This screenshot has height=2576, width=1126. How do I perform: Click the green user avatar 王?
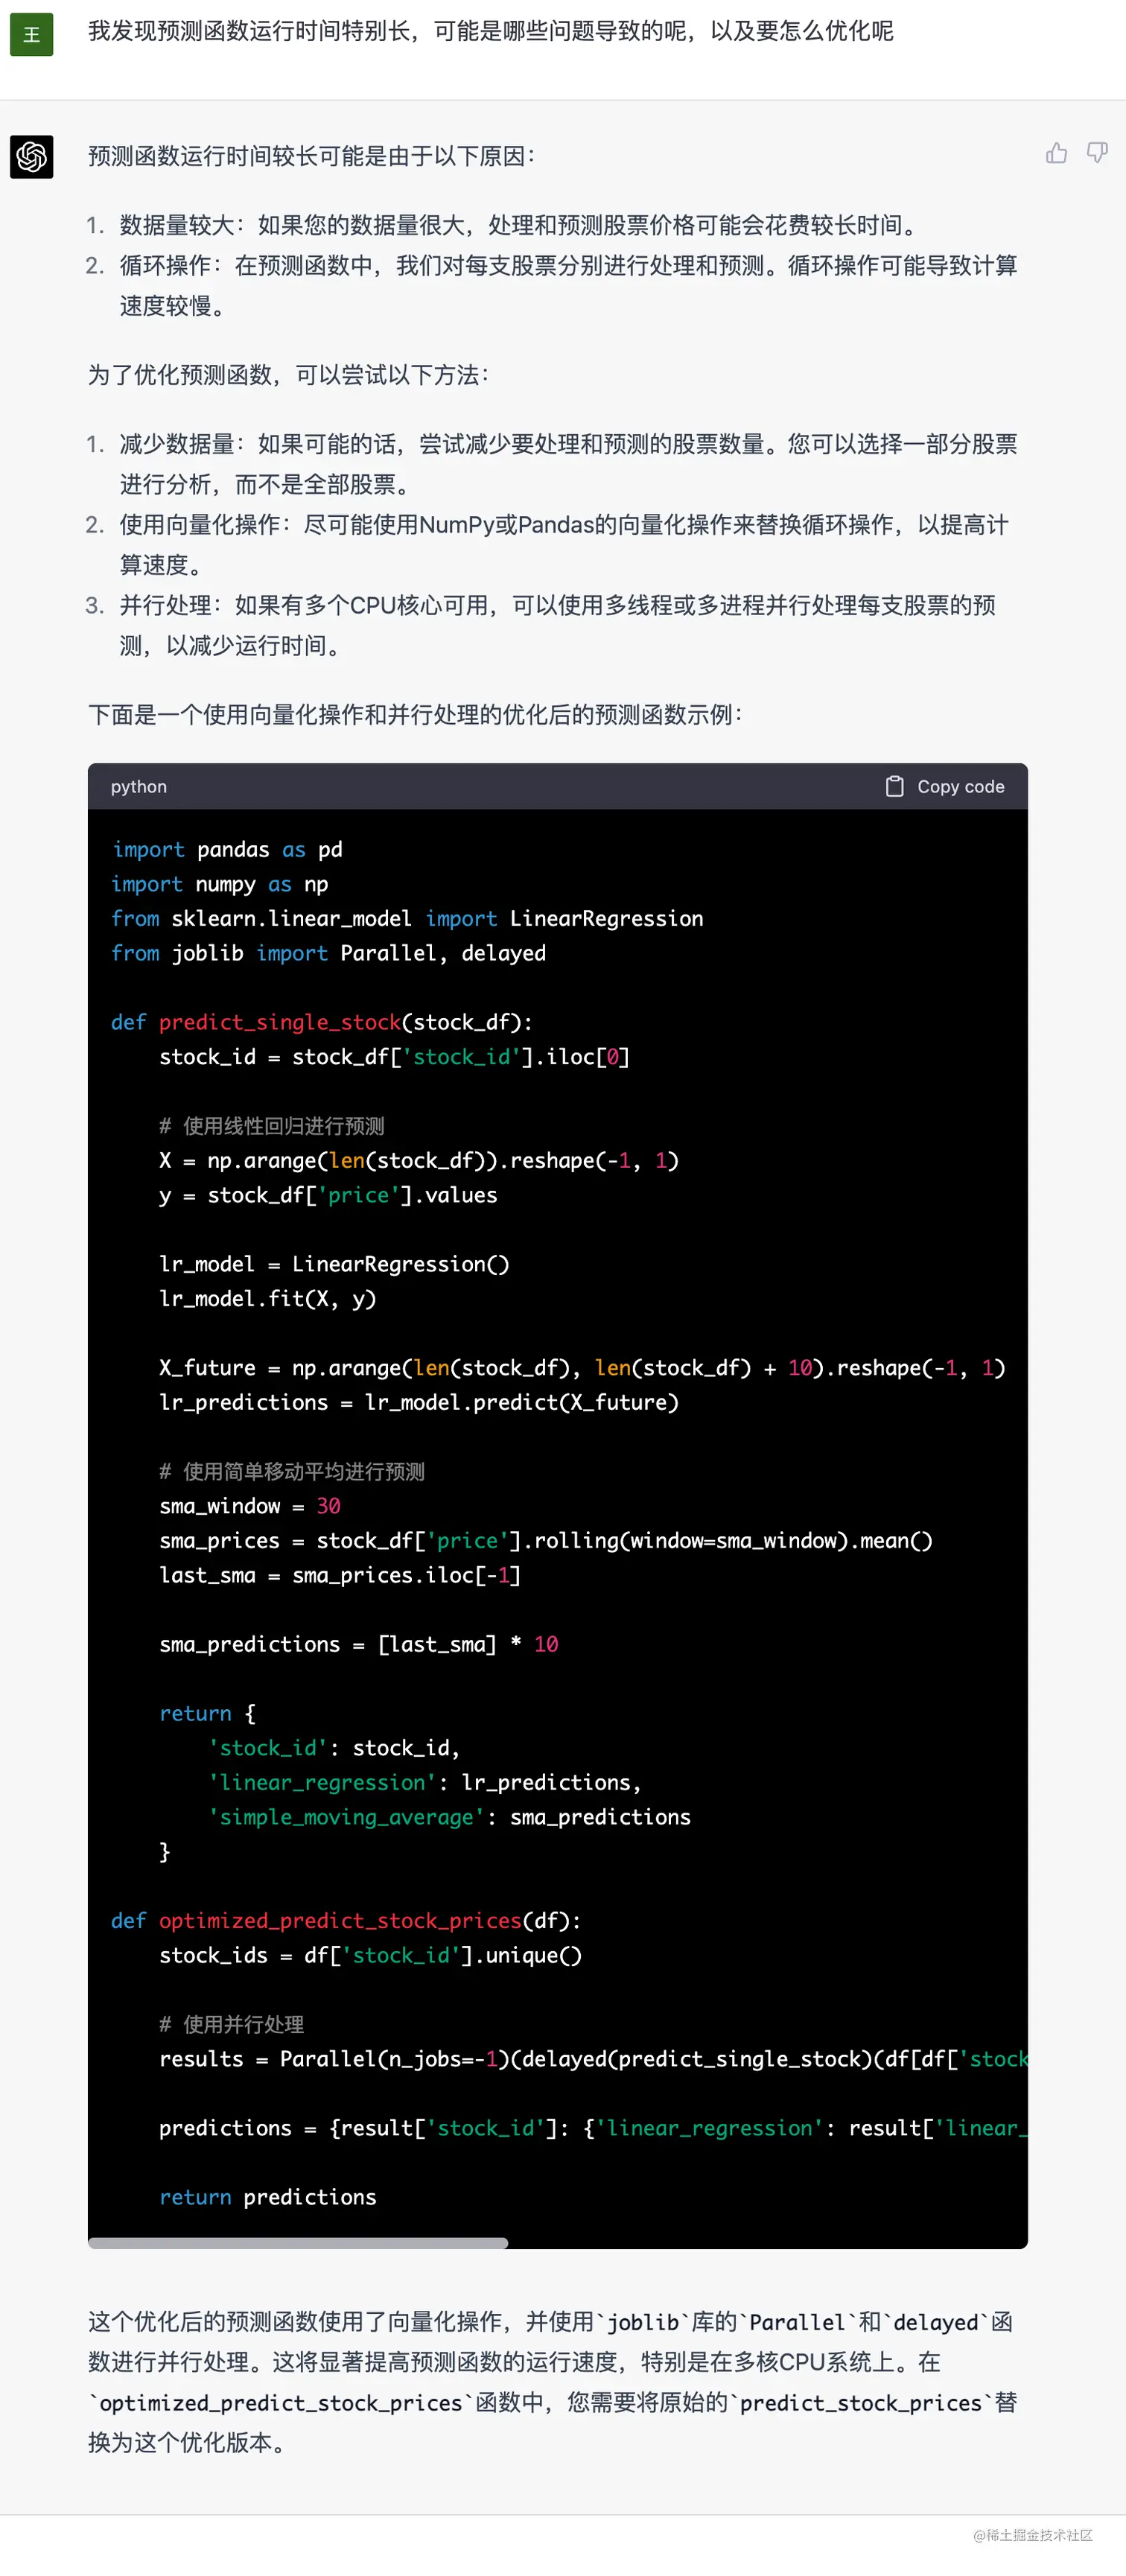[x=31, y=35]
